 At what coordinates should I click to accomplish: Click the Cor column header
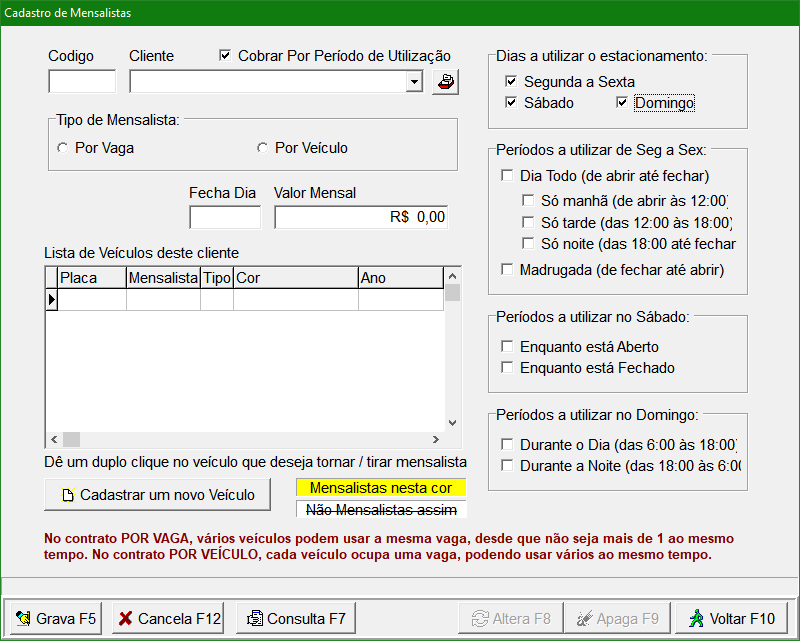coord(296,278)
